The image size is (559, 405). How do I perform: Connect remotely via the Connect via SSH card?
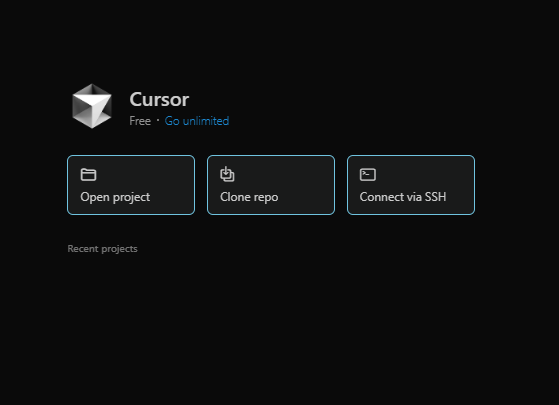pyautogui.click(x=411, y=185)
